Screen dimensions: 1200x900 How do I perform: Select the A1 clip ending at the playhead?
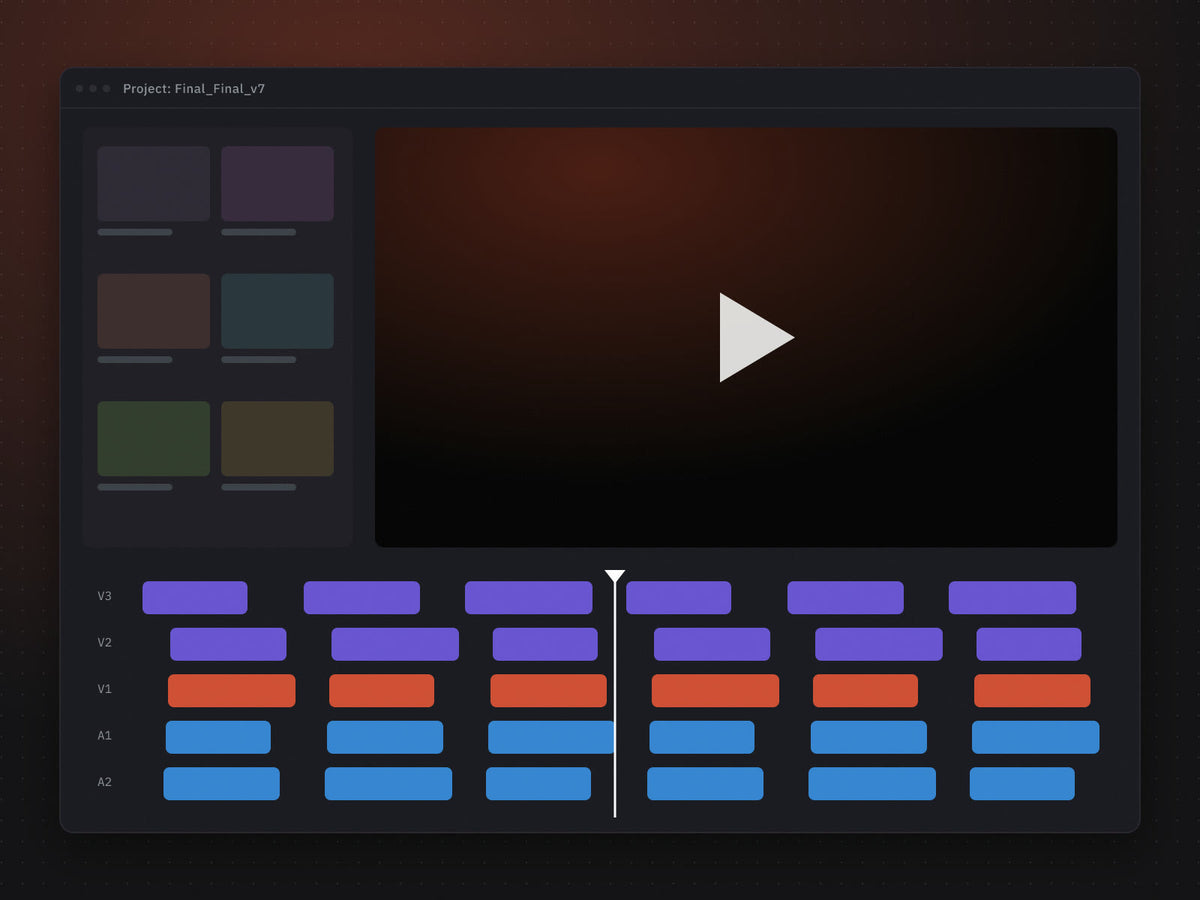click(551, 737)
